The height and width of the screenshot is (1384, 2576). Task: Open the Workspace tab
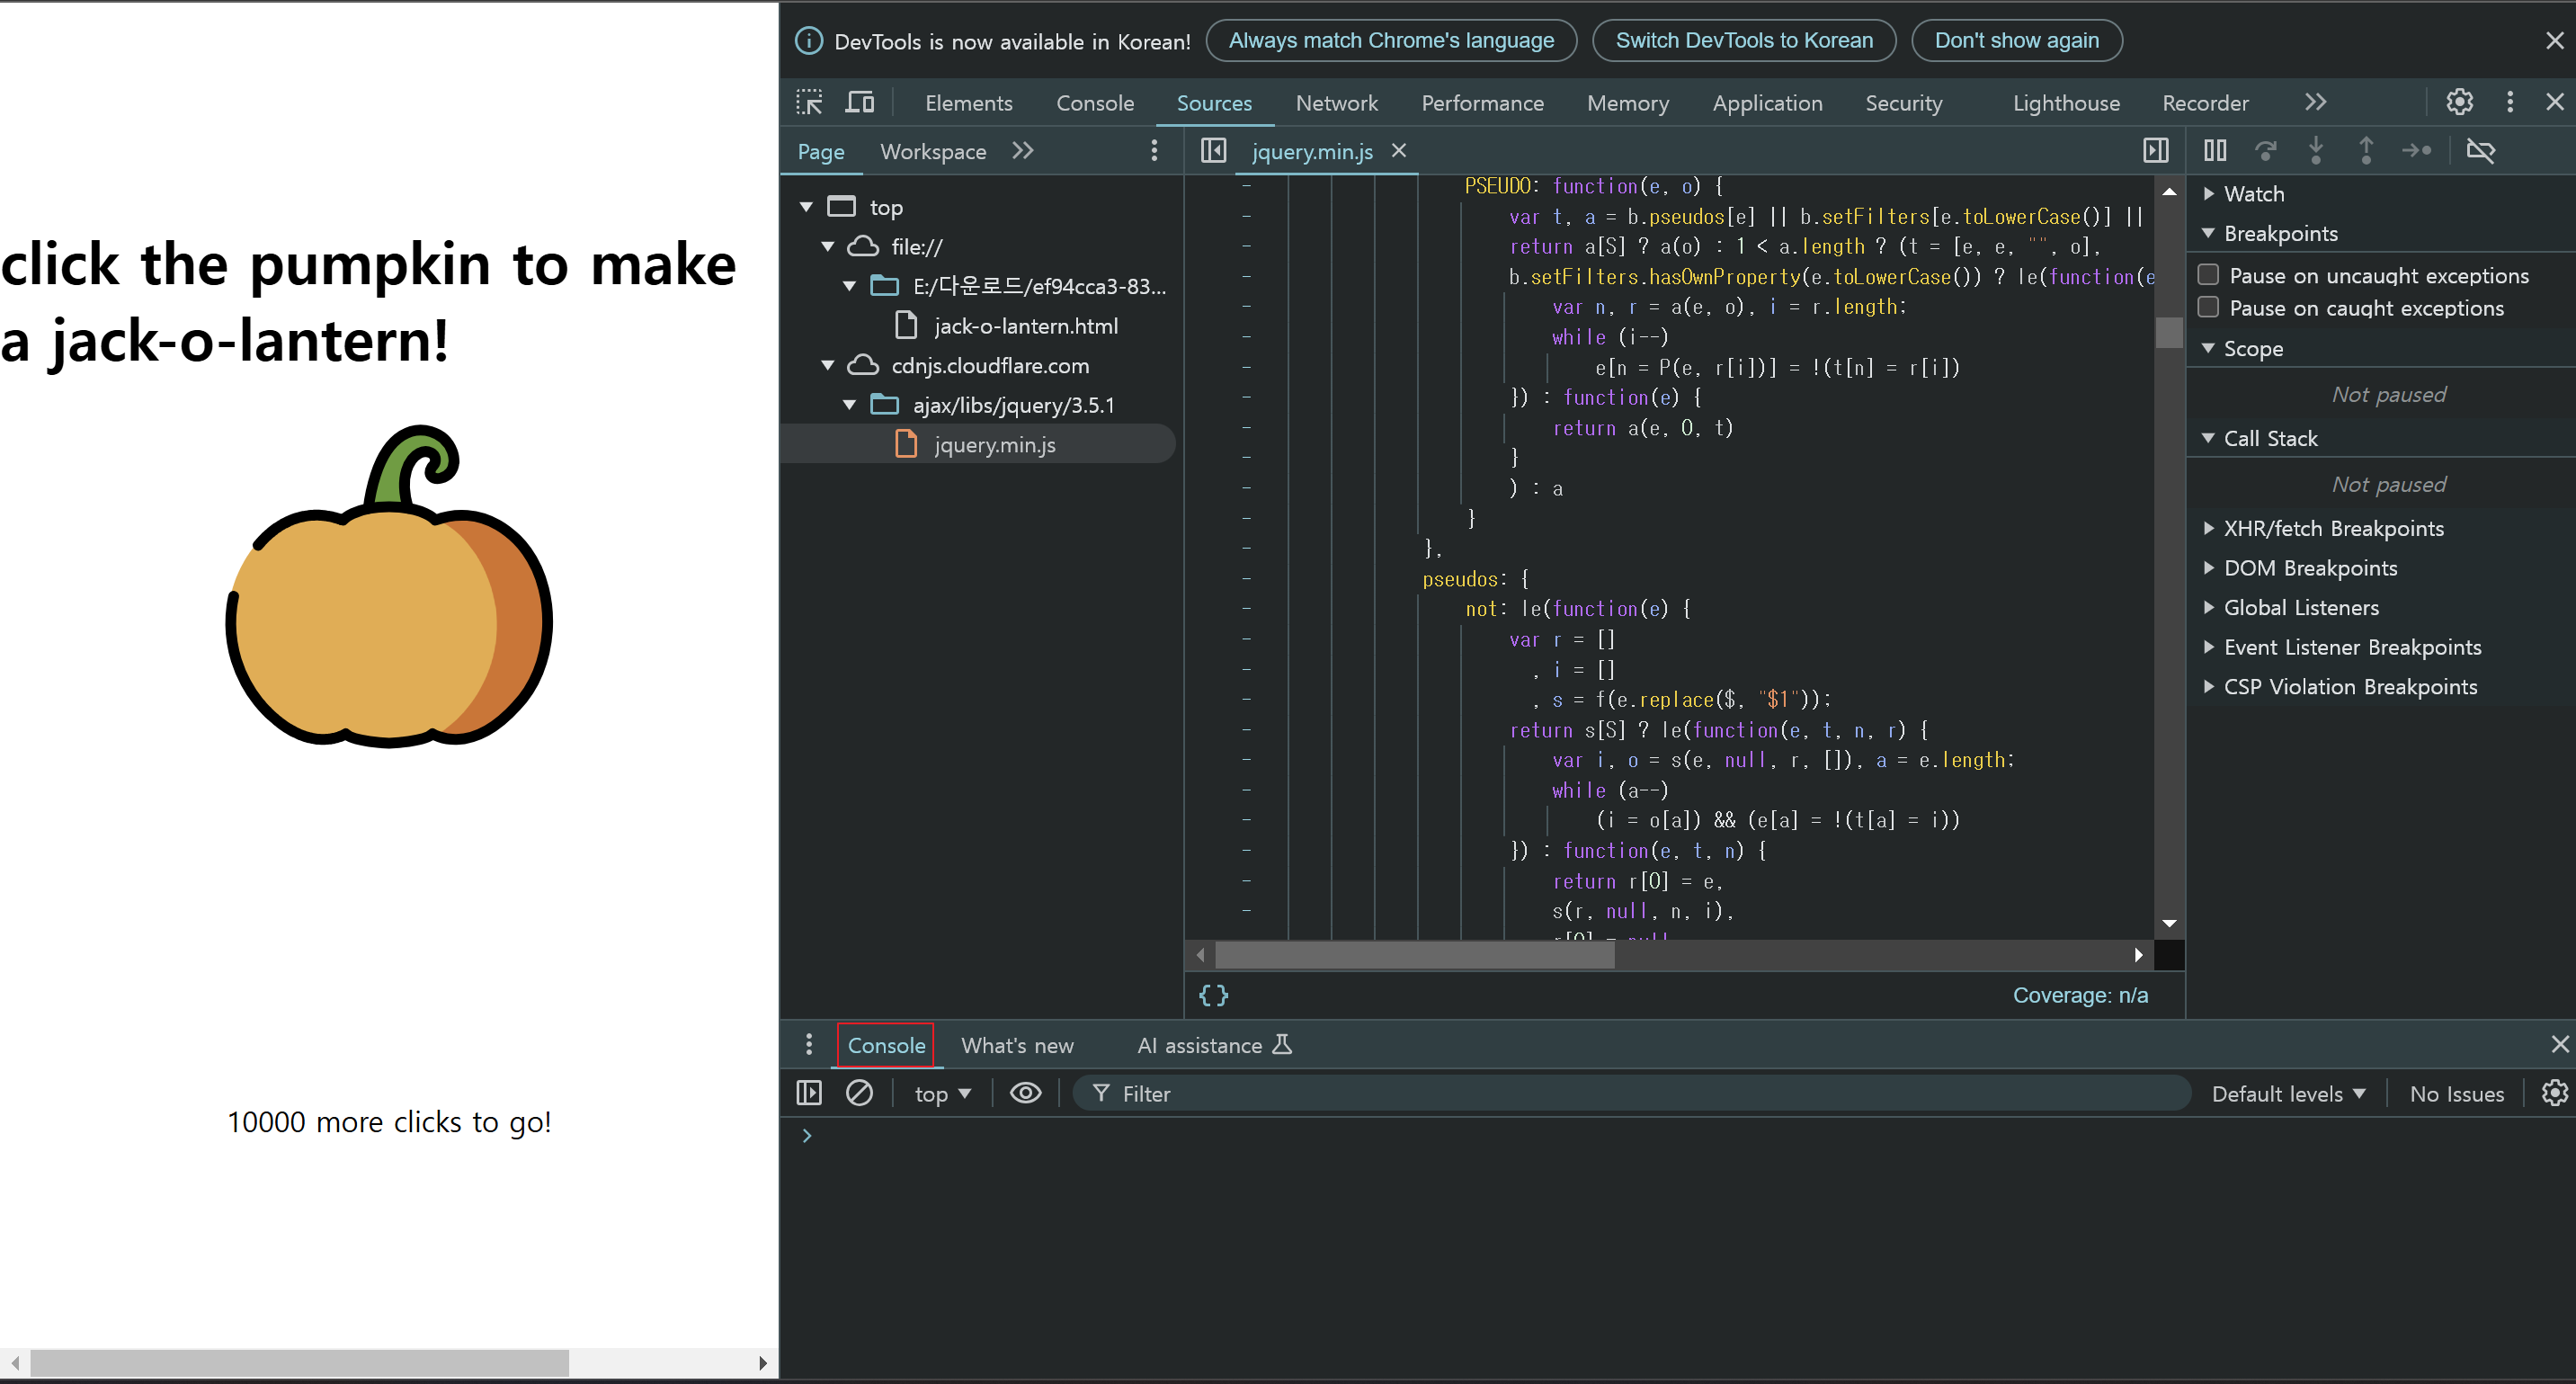(932, 152)
